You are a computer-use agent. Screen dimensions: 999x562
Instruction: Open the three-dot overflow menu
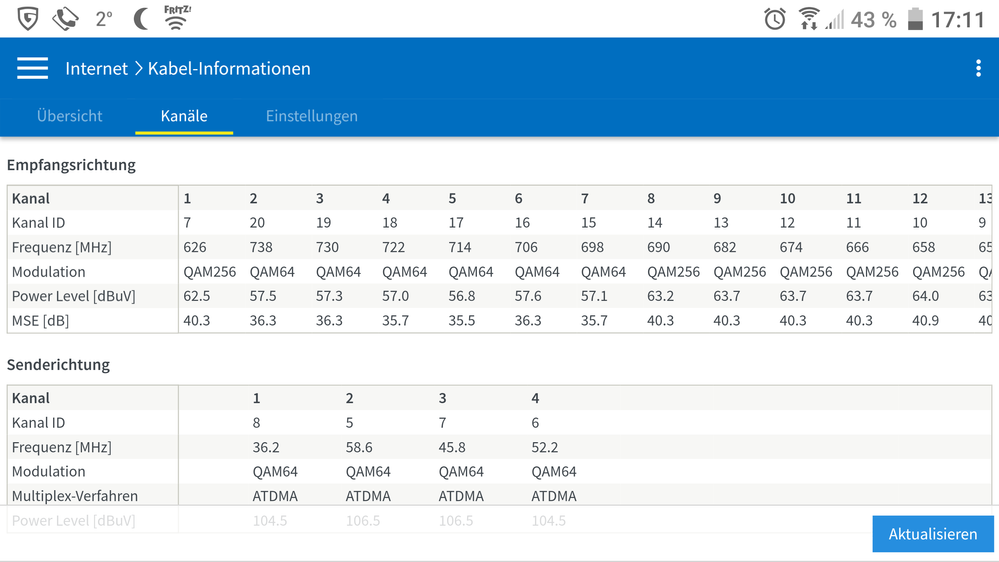click(978, 68)
